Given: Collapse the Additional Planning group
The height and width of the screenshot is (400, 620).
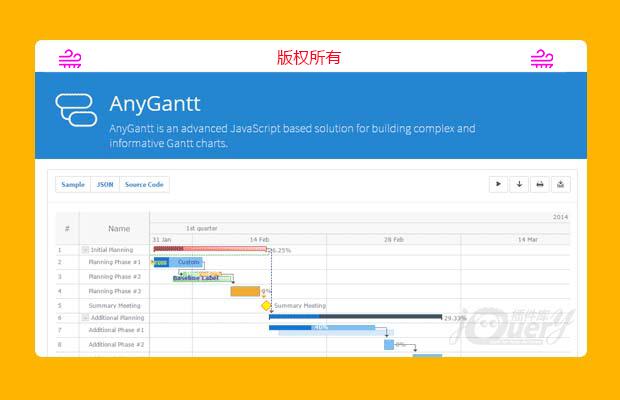Looking at the screenshot, I should 85,318.
